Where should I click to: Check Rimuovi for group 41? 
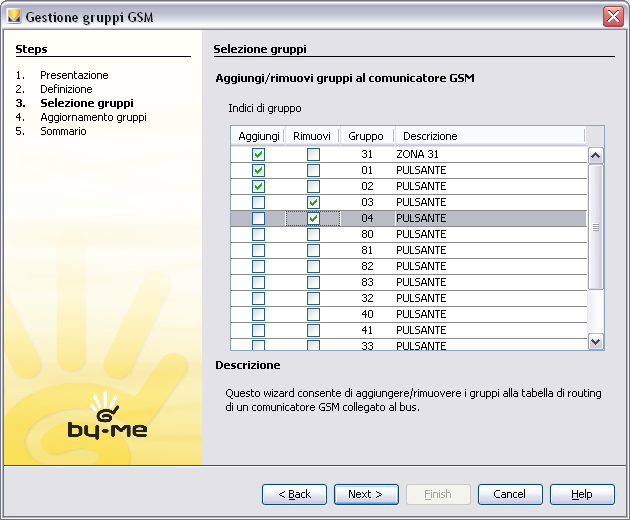click(313, 330)
